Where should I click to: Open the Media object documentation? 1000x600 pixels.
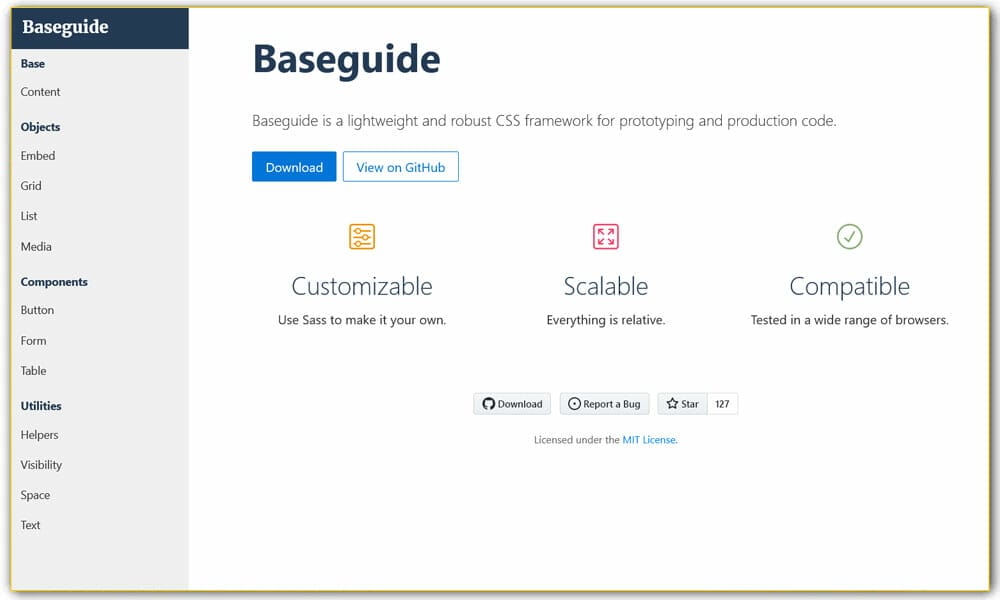pos(36,246)
